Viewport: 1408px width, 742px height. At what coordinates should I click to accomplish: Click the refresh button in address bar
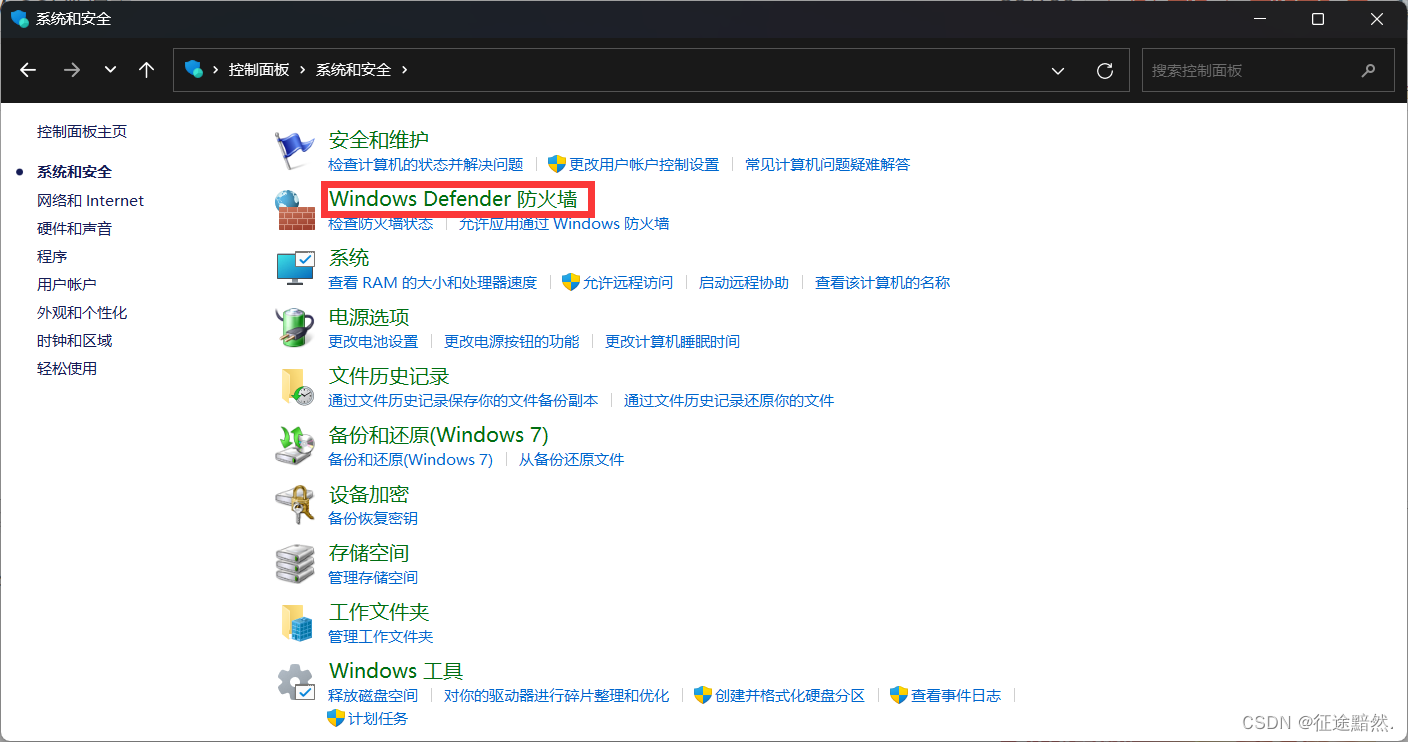1105,70
